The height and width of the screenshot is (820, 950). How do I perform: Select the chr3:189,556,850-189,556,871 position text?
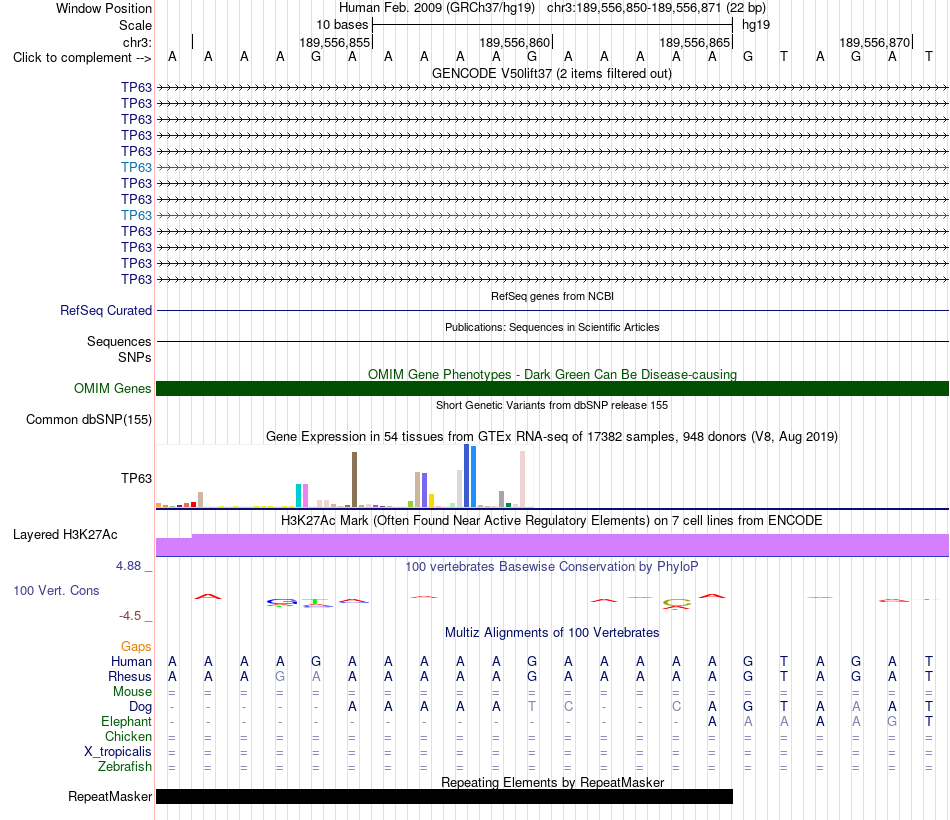coord(634,8)
